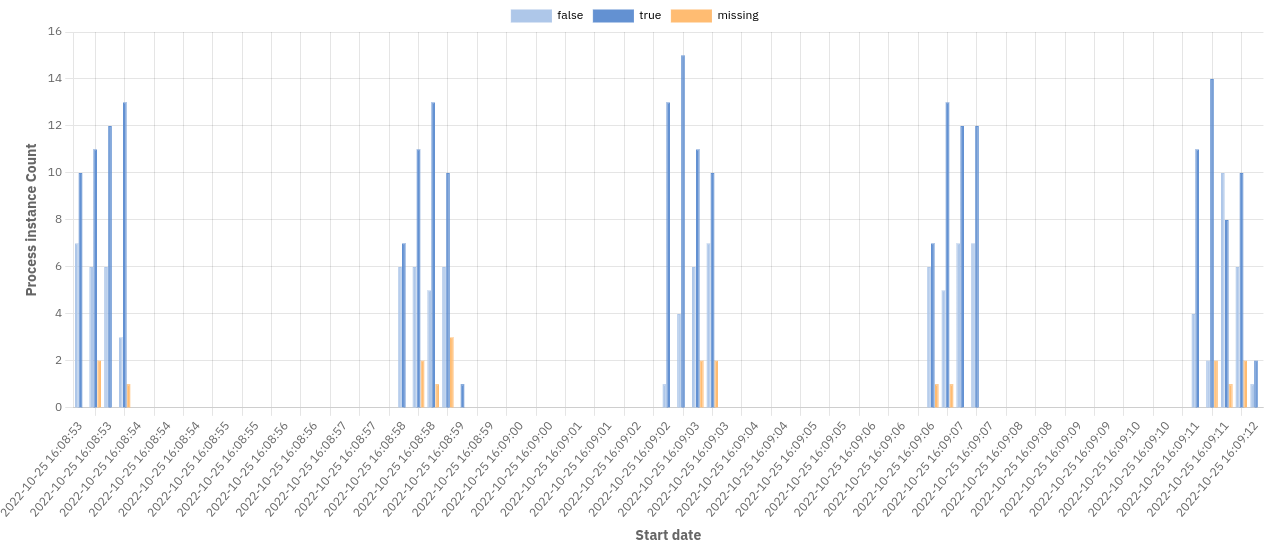
Task: Click the 'Process instance Count' y-axis title
Action: 31,220
